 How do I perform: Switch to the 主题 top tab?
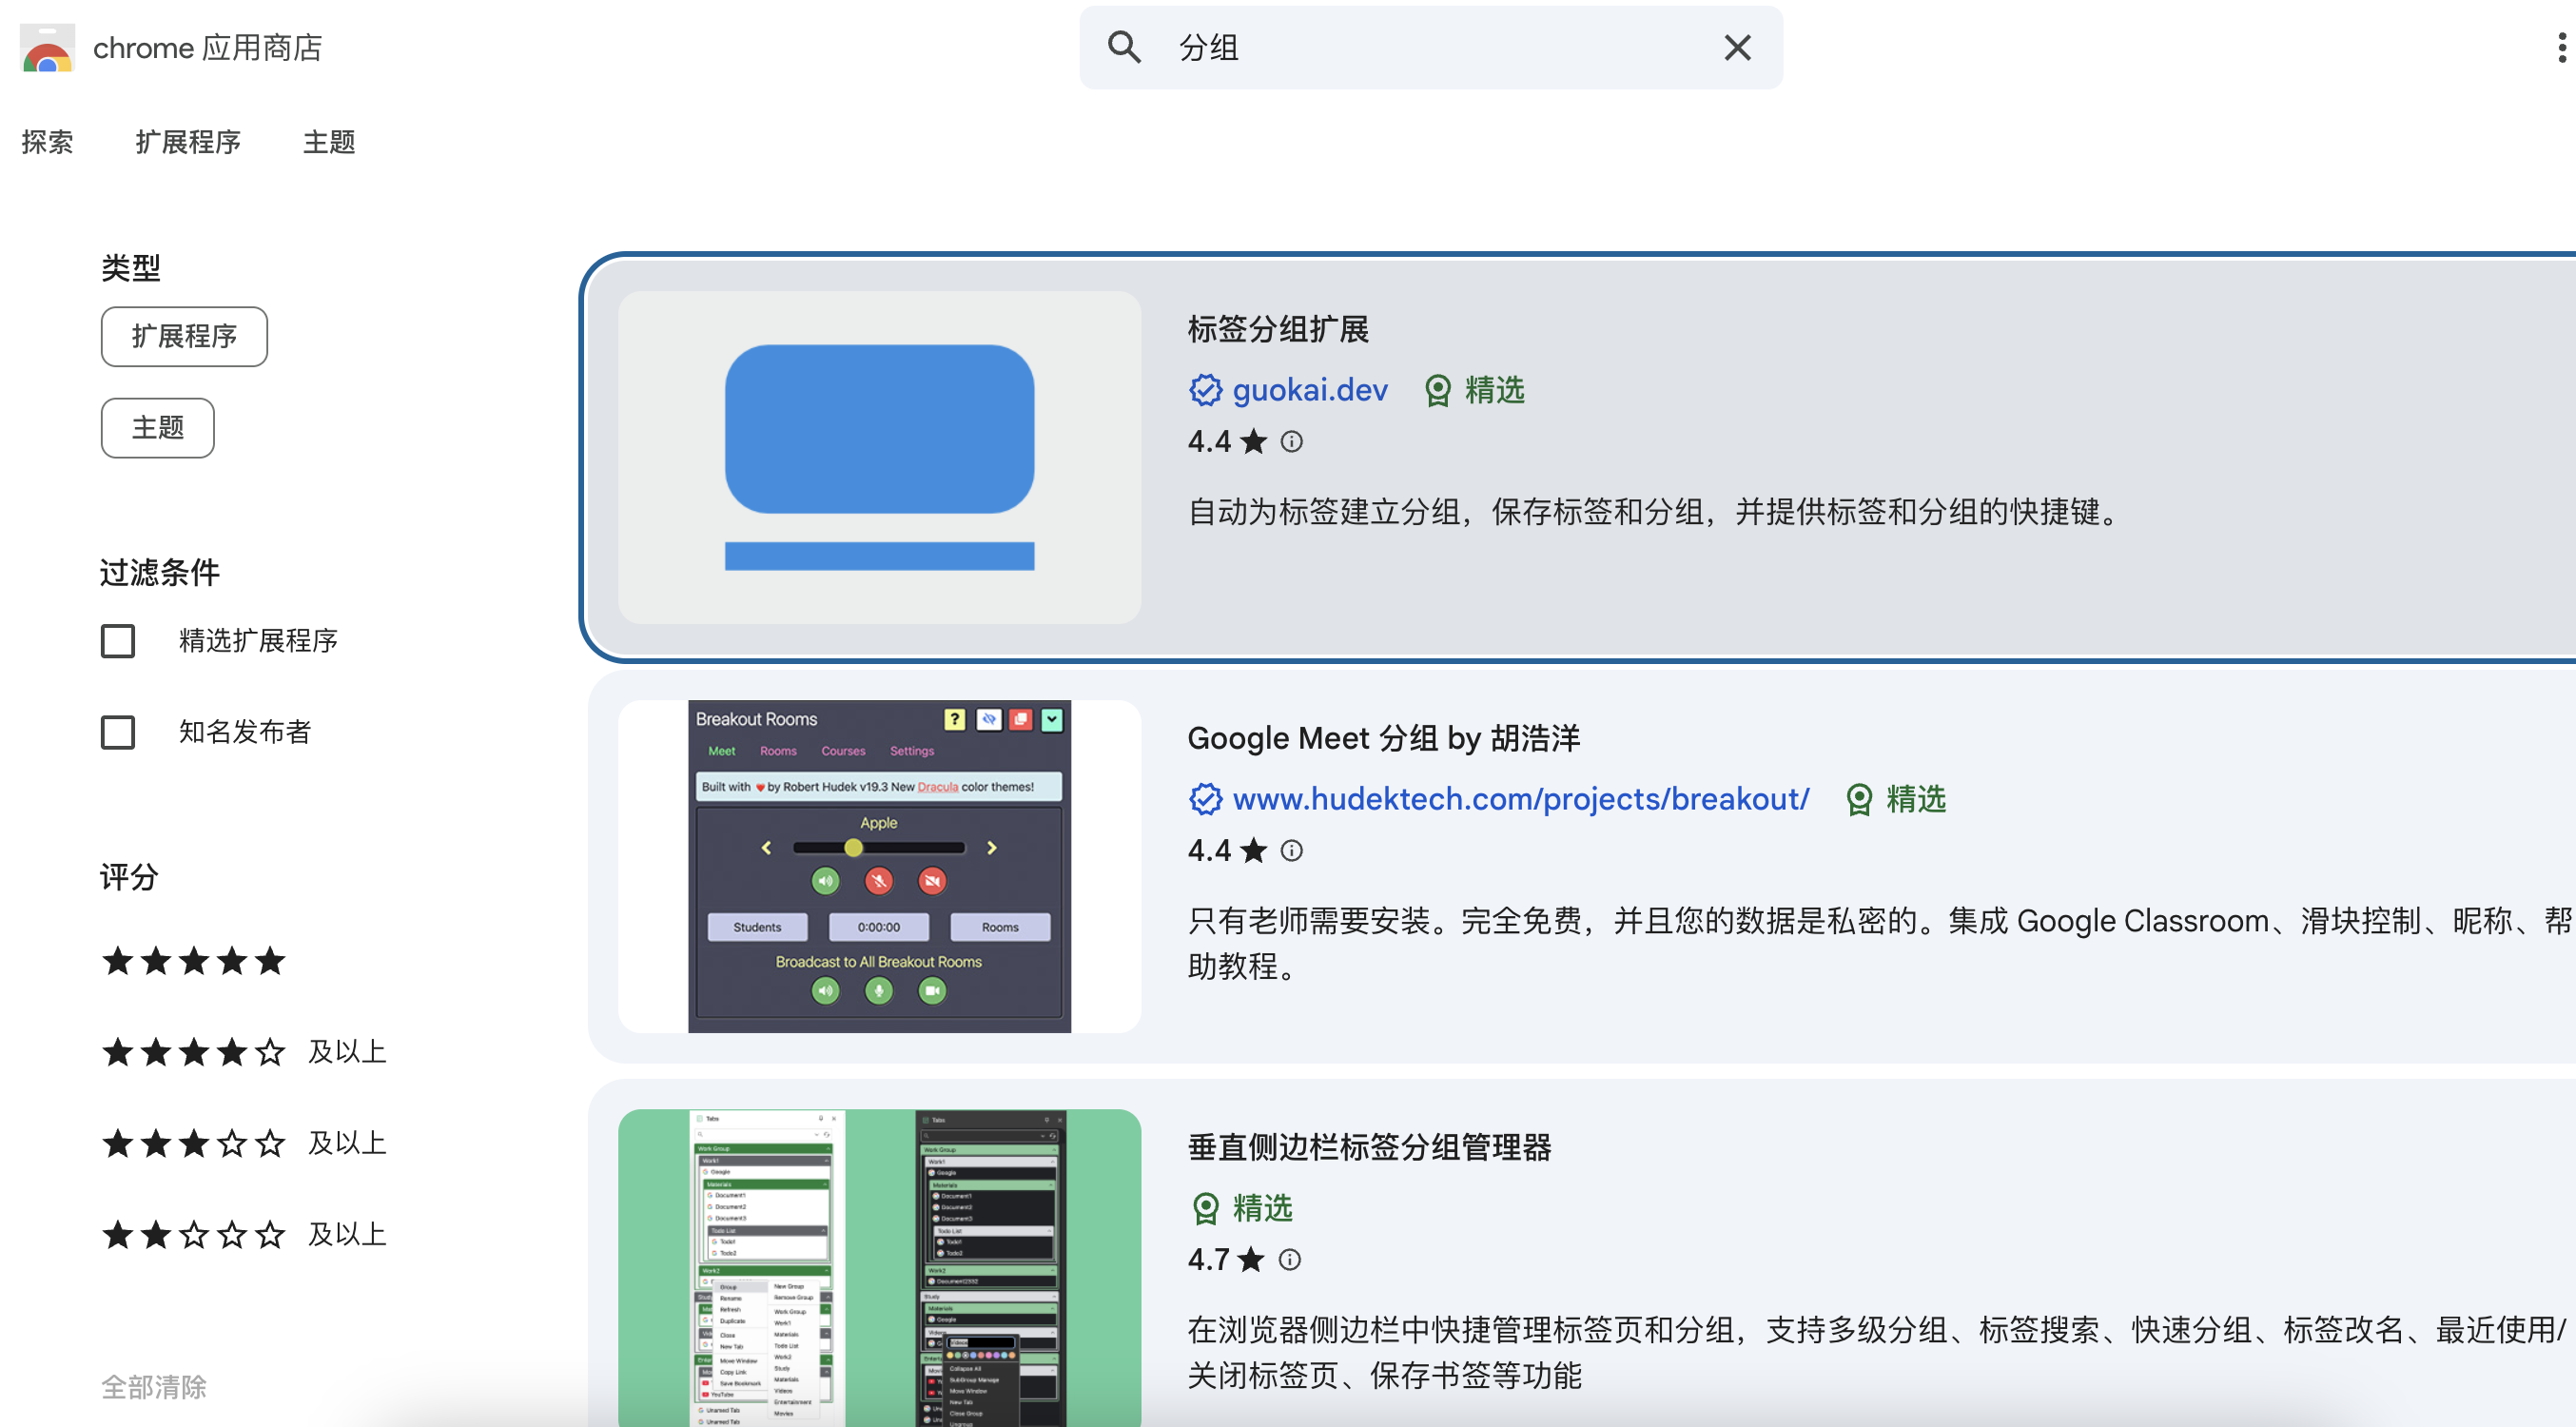(329, 142)
